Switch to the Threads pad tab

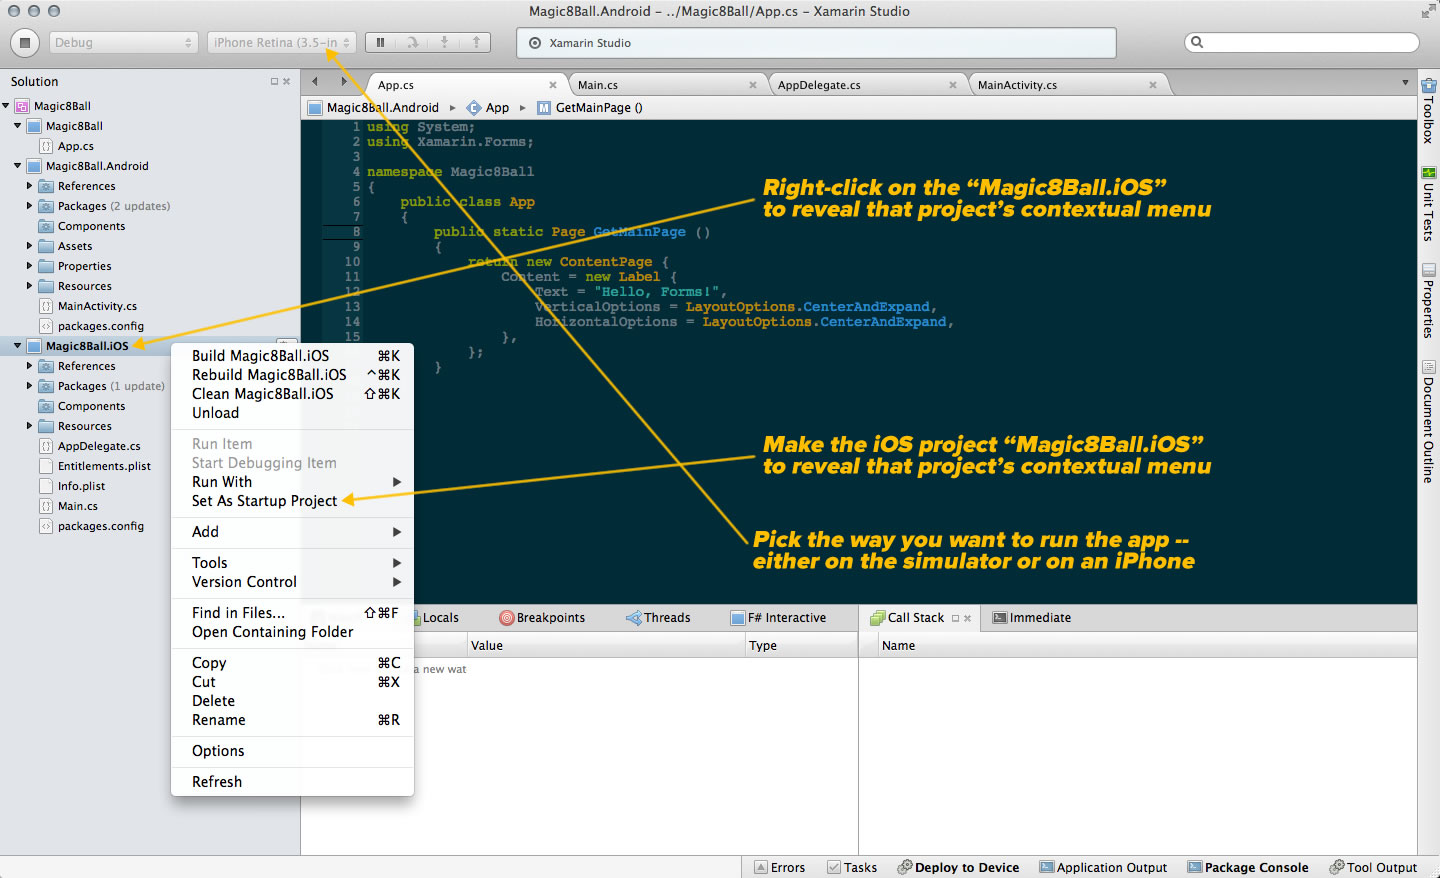click(658, 618)
